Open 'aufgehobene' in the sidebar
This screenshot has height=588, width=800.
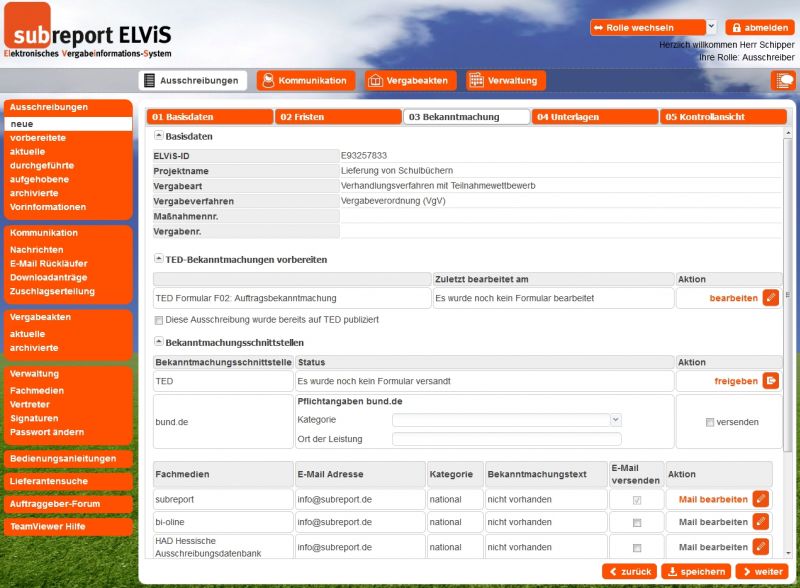(39, 179)
